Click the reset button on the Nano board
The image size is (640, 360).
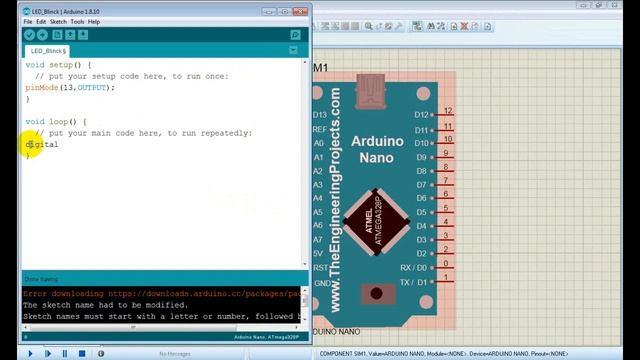[x=376, y=293]
